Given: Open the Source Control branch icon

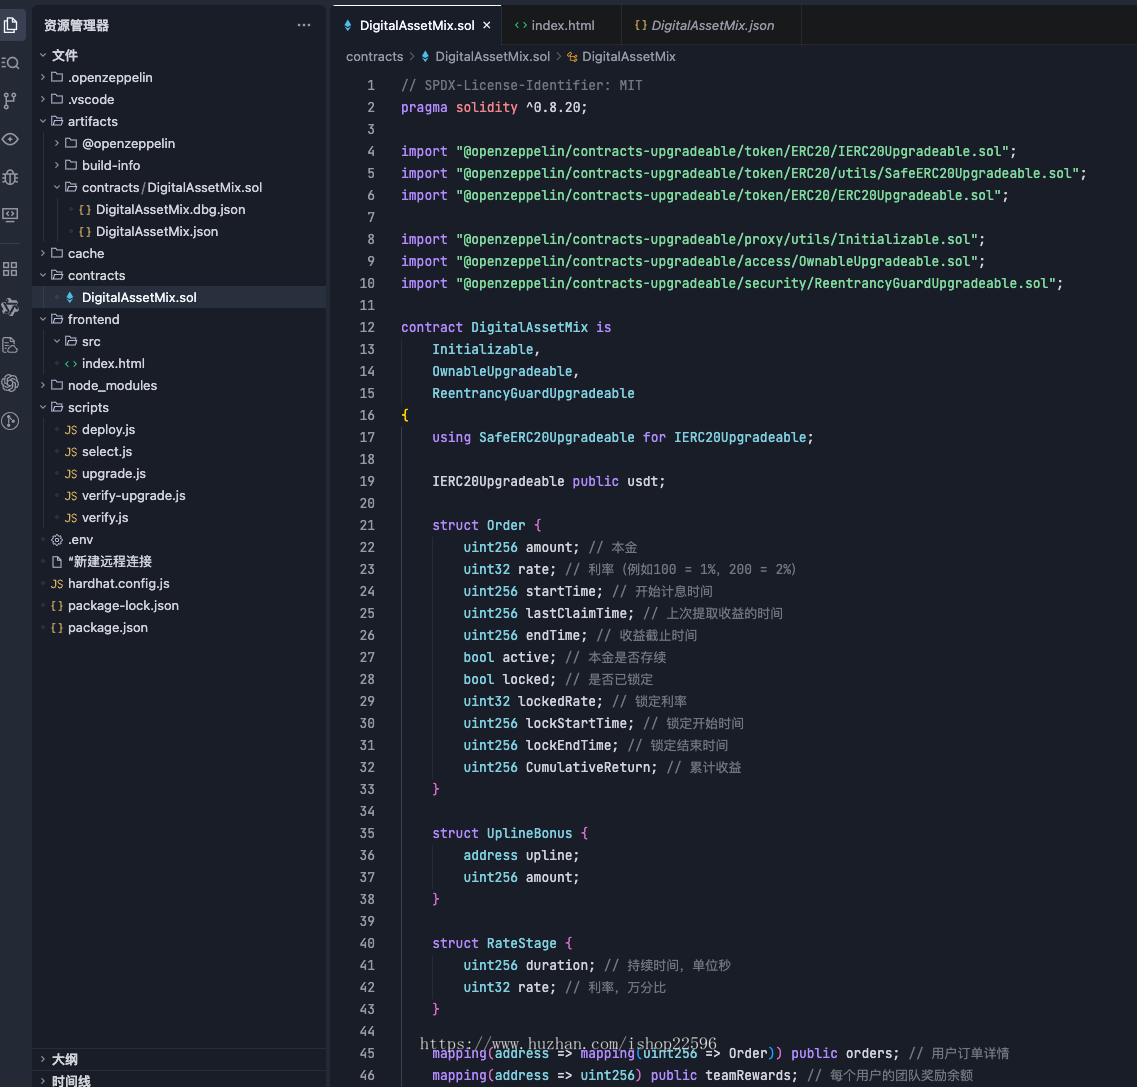Looking at the screenshot, I should (11, 100).
